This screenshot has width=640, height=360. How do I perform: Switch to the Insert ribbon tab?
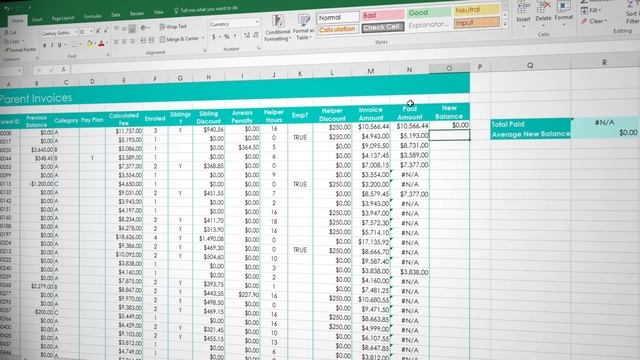click(37, 19)
